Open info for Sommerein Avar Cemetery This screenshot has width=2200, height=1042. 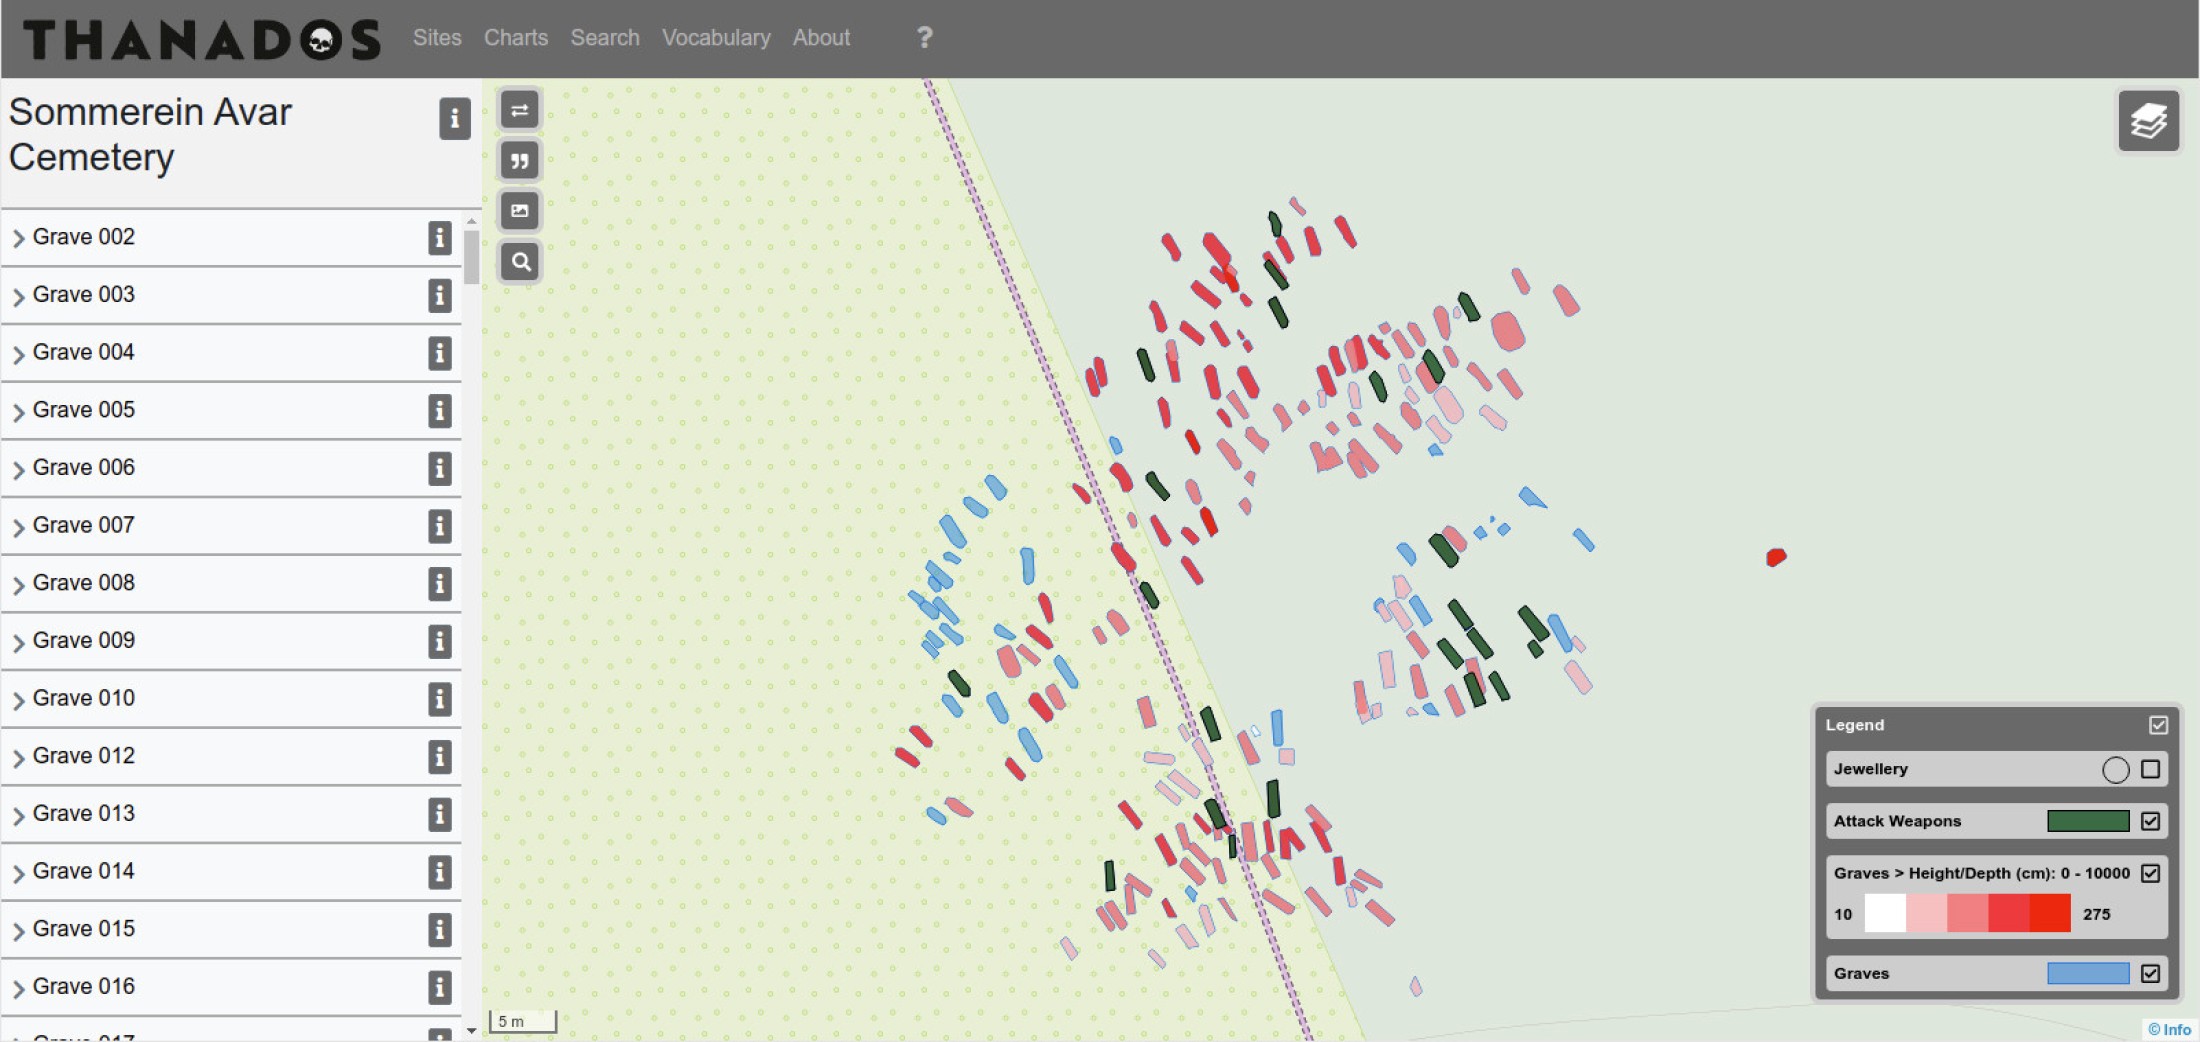454,119
